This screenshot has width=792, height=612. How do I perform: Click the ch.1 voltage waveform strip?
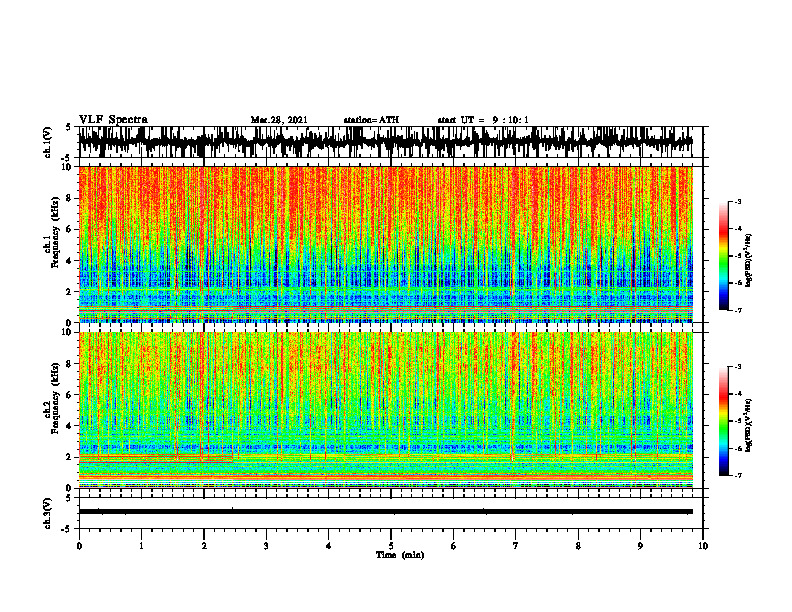pyautogui.click(x=386, y=142)
